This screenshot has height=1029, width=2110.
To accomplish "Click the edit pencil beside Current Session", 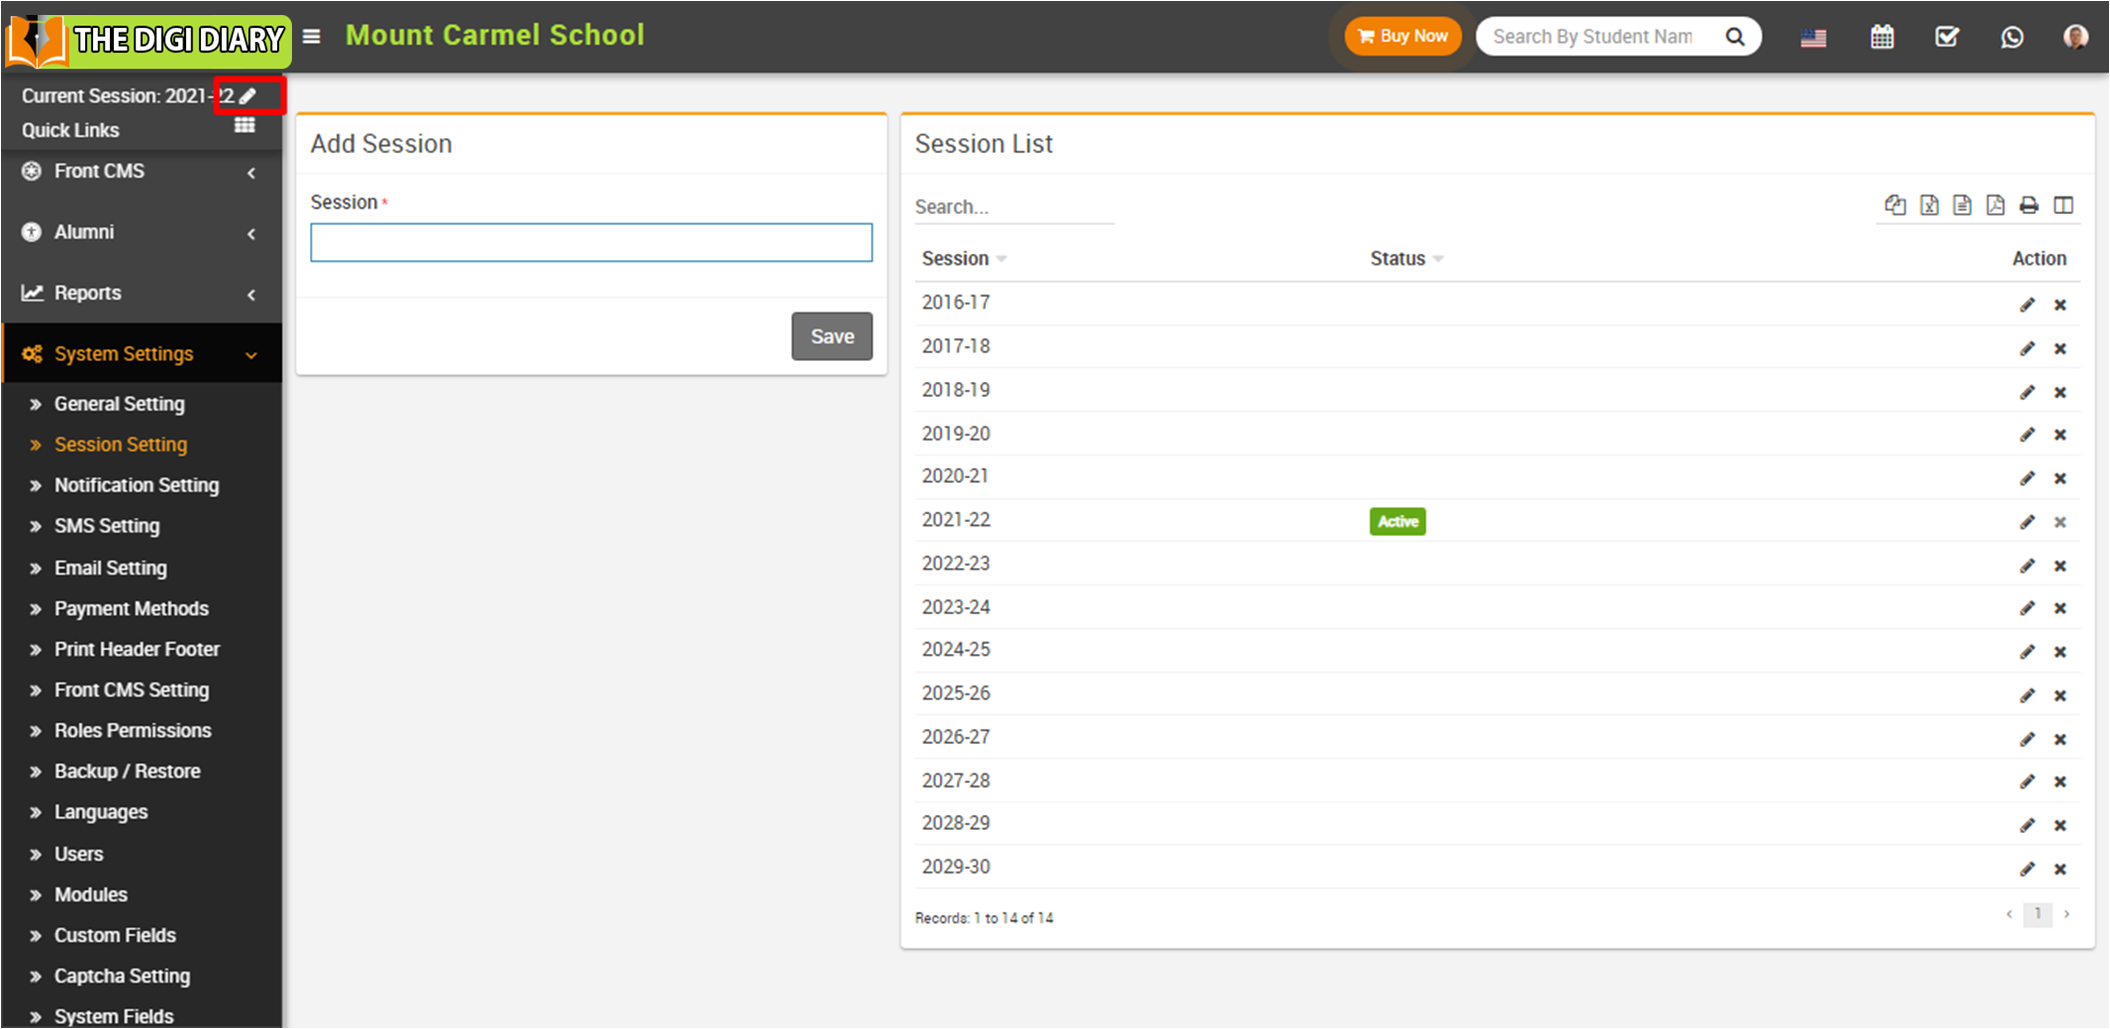I will click(x=248, y=96).
